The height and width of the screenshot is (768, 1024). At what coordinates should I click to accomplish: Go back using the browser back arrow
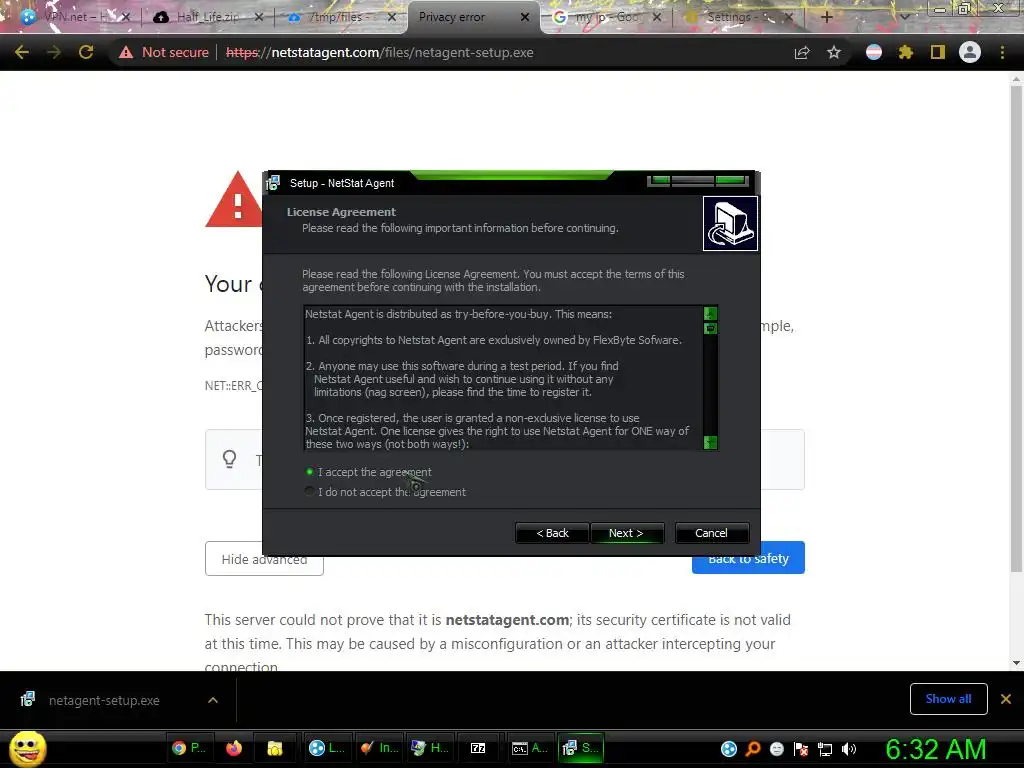pos(22,52)
